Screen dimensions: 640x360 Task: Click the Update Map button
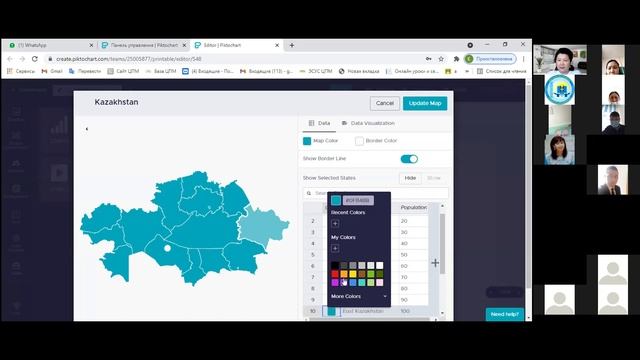tap(425, 103)
